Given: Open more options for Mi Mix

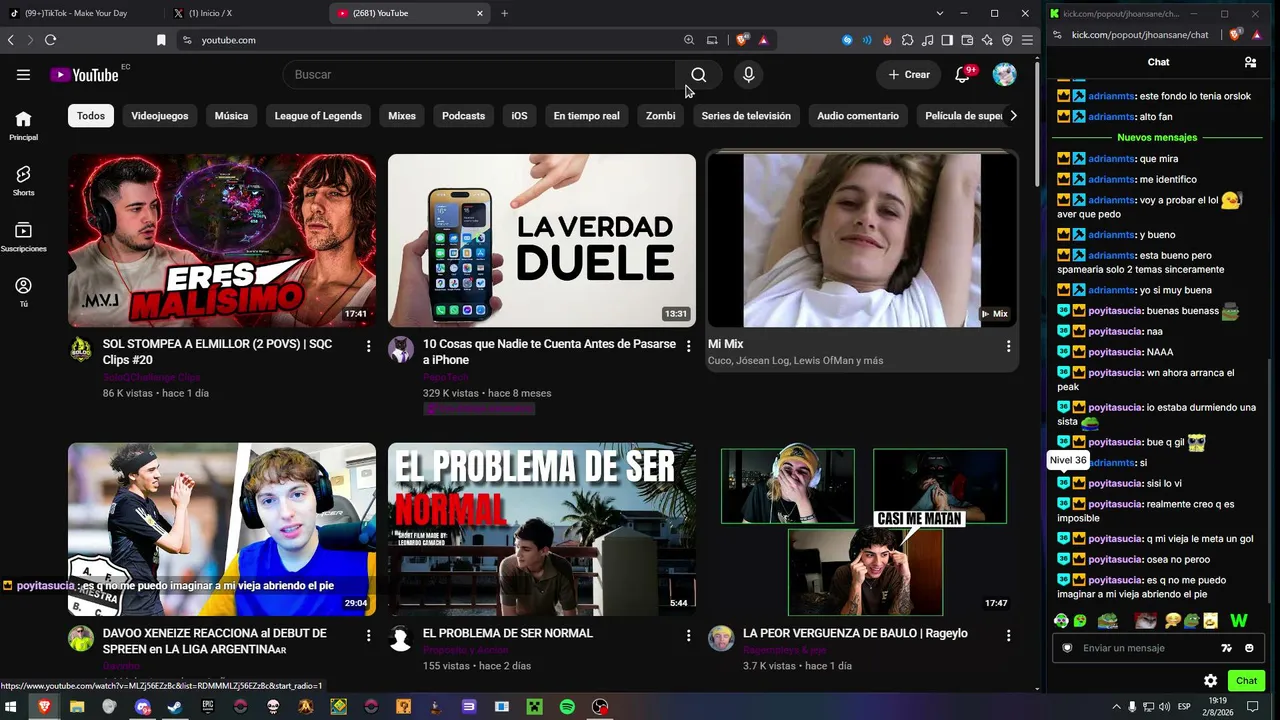Looking at the screenshot, I should (1008, 346).
